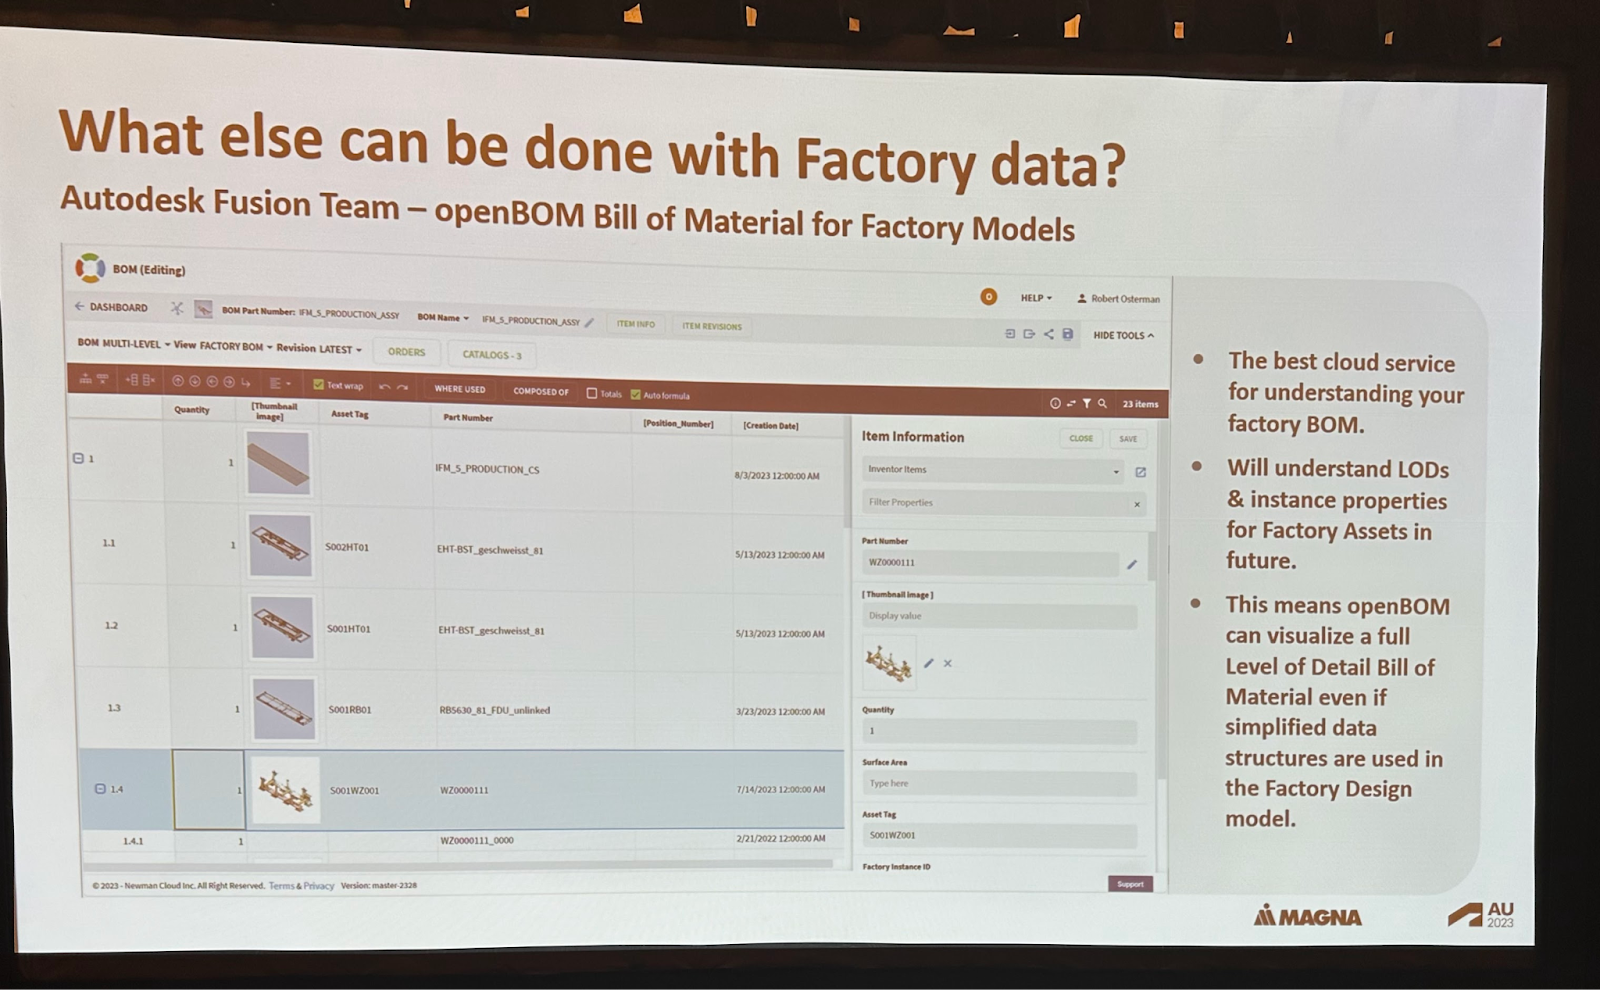1600x990 pixels.
Task: Open the Privacy link in footer
Action: [x=319, y=885]
